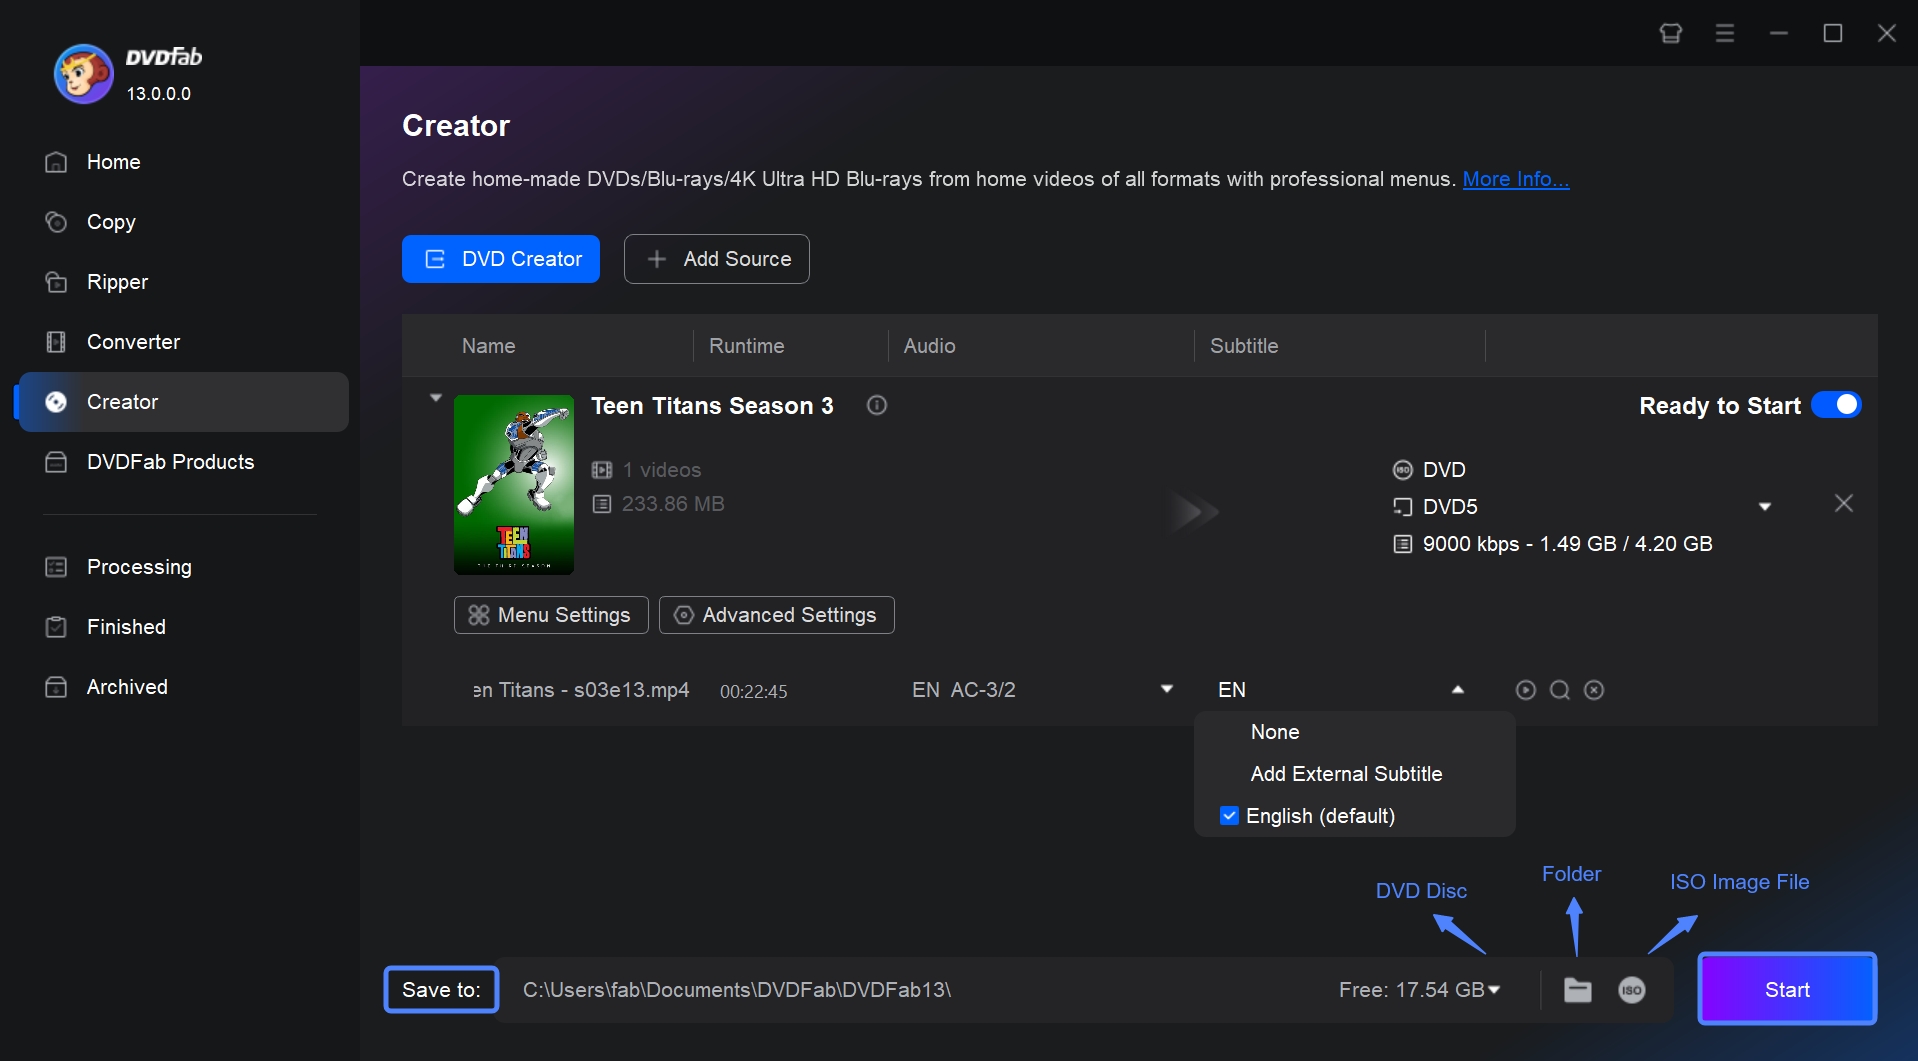Select None in the subtitle menu
The height and width of the screenshot is (1061, 1918).
click(x=1275, y=732)
